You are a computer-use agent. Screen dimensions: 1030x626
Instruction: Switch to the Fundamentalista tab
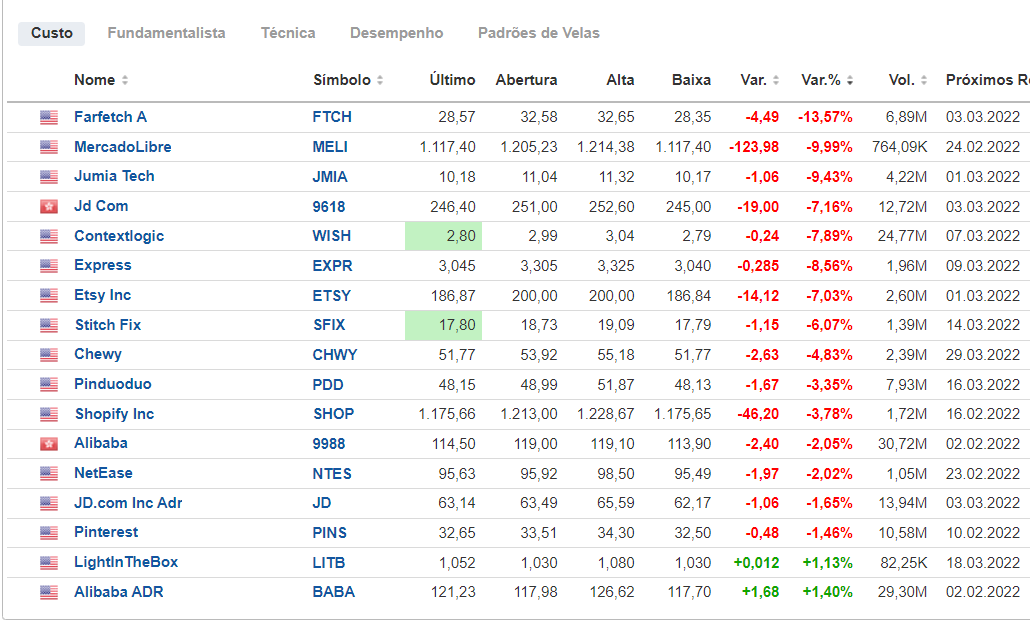(x=166, y=33)
